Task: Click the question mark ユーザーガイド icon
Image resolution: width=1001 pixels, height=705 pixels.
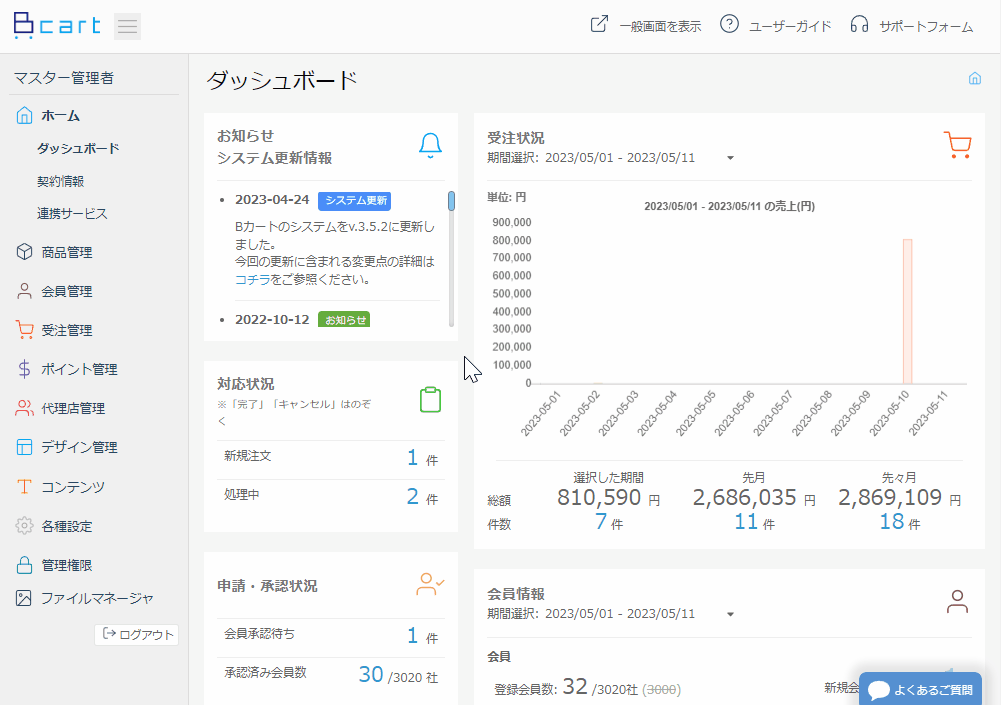Action: [x=729, y=24]
